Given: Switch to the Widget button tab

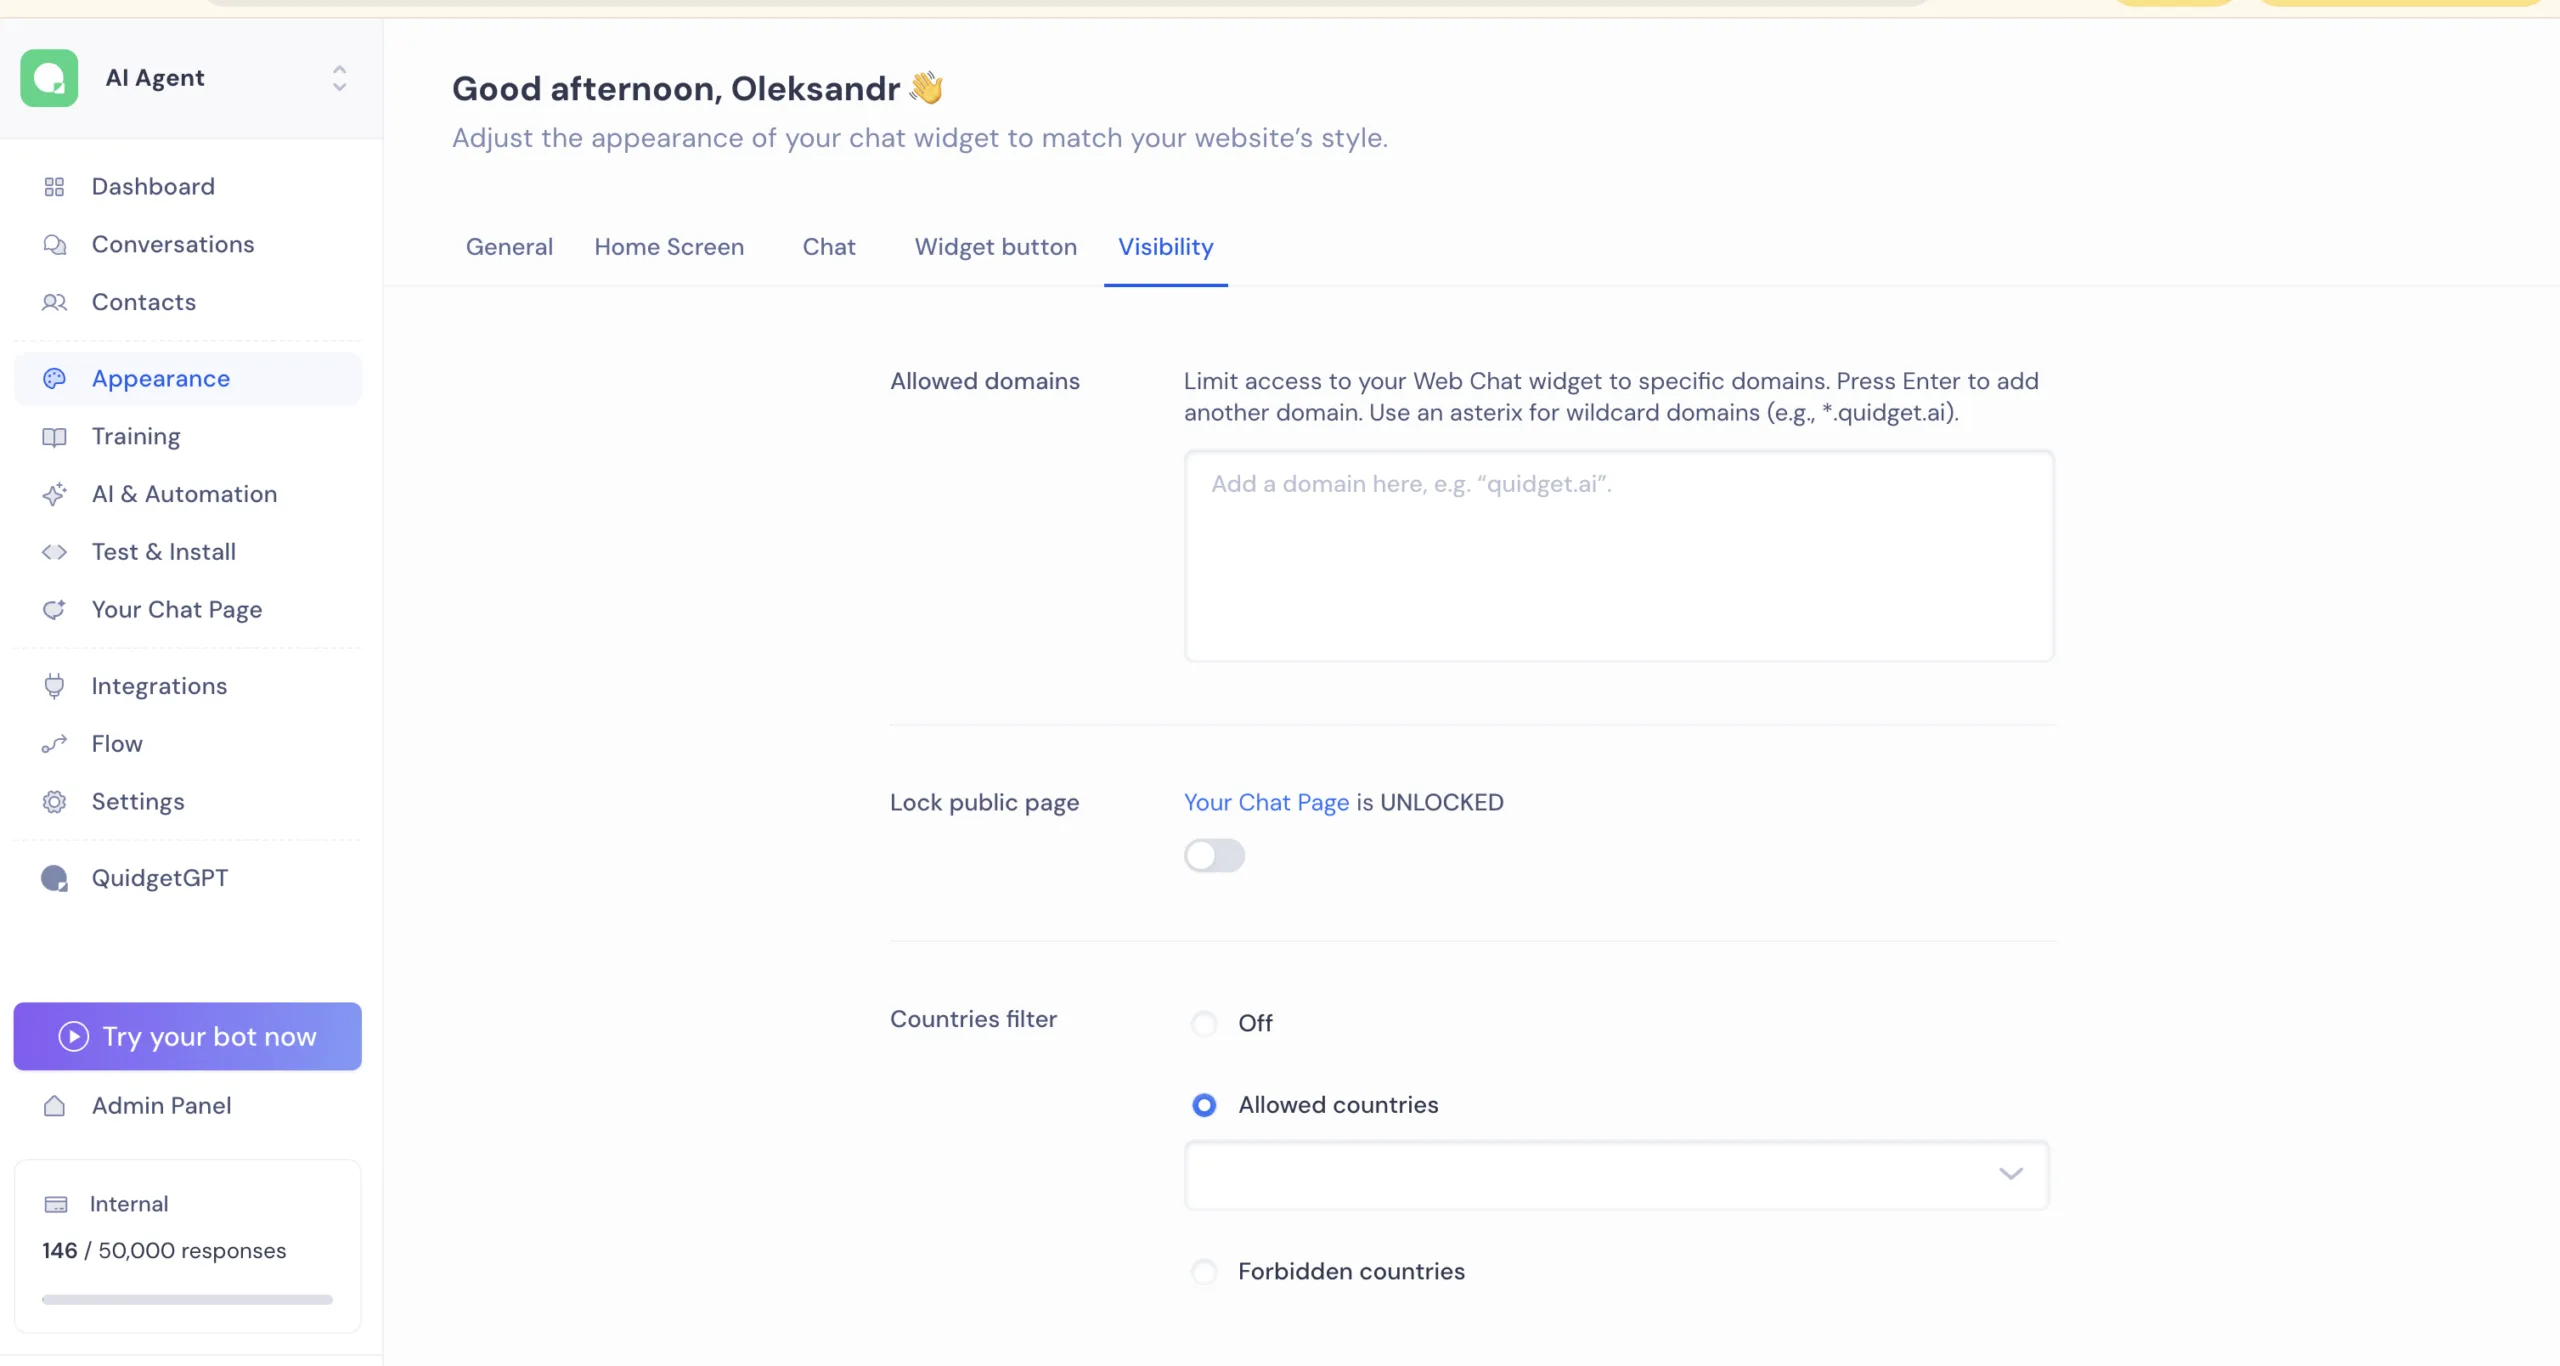Looking at the screenshot, I should pos(995,247).
